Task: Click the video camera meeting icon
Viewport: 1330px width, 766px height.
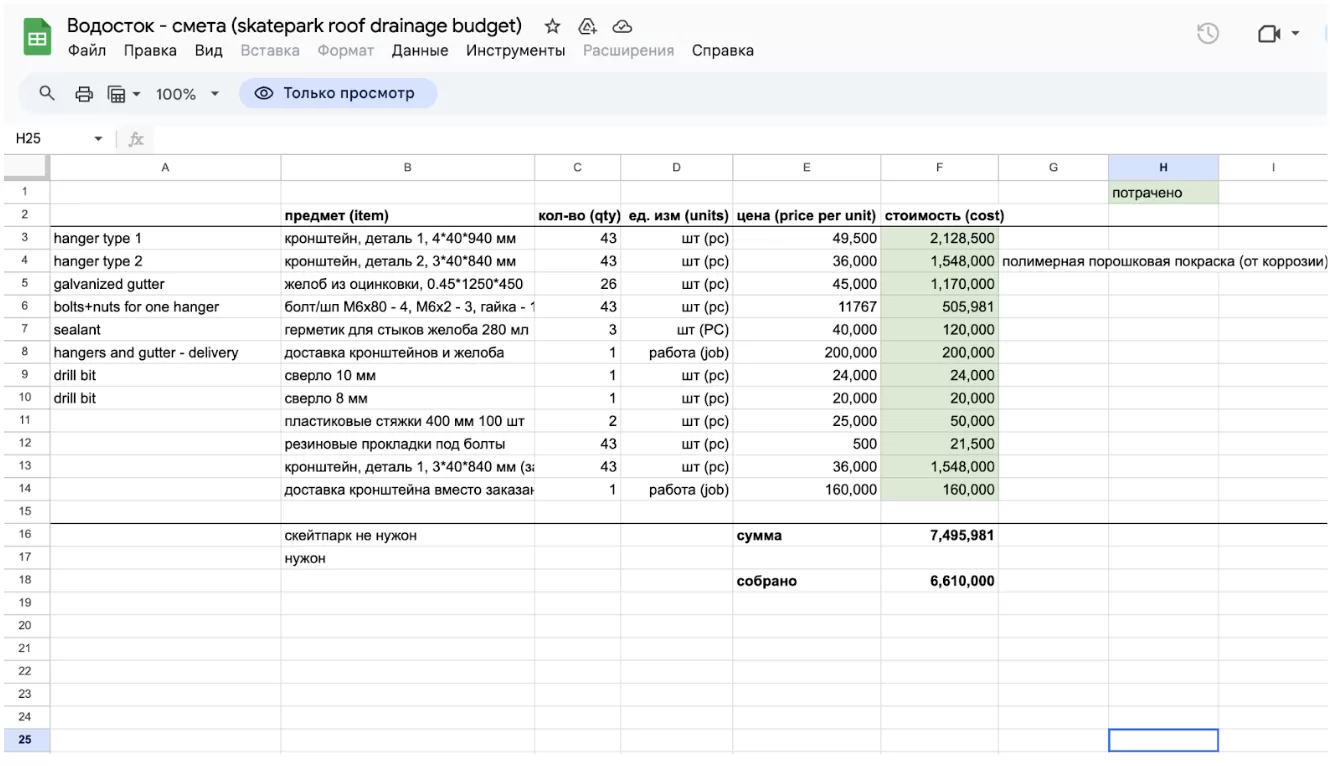Action: pyautogui.click(x=1269, y=34)
